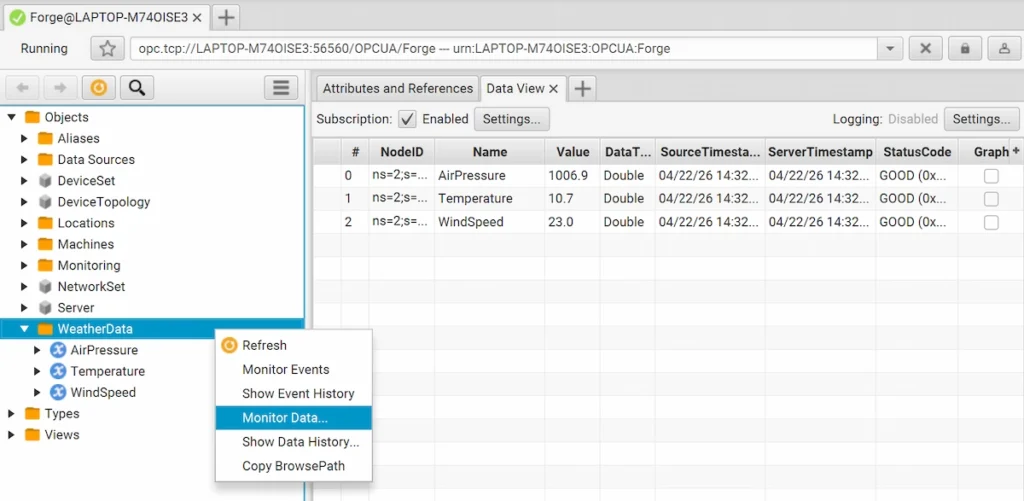Collapse the WeatherData folder
Viewport: 1024px width, 501px height.
tap(24, 329)
